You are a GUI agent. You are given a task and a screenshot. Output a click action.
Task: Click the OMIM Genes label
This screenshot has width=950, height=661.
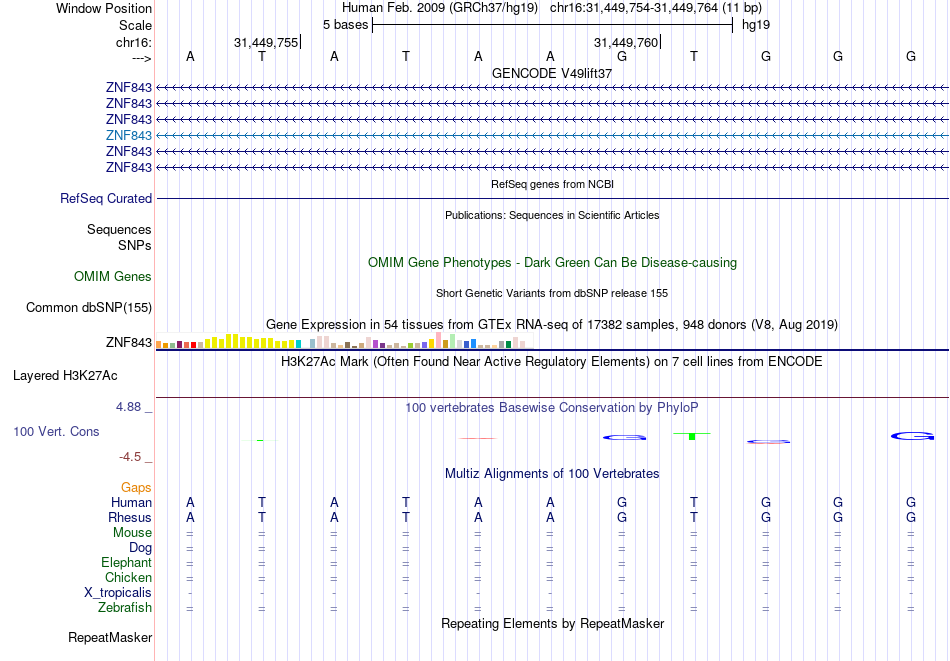tap(113, 277)
